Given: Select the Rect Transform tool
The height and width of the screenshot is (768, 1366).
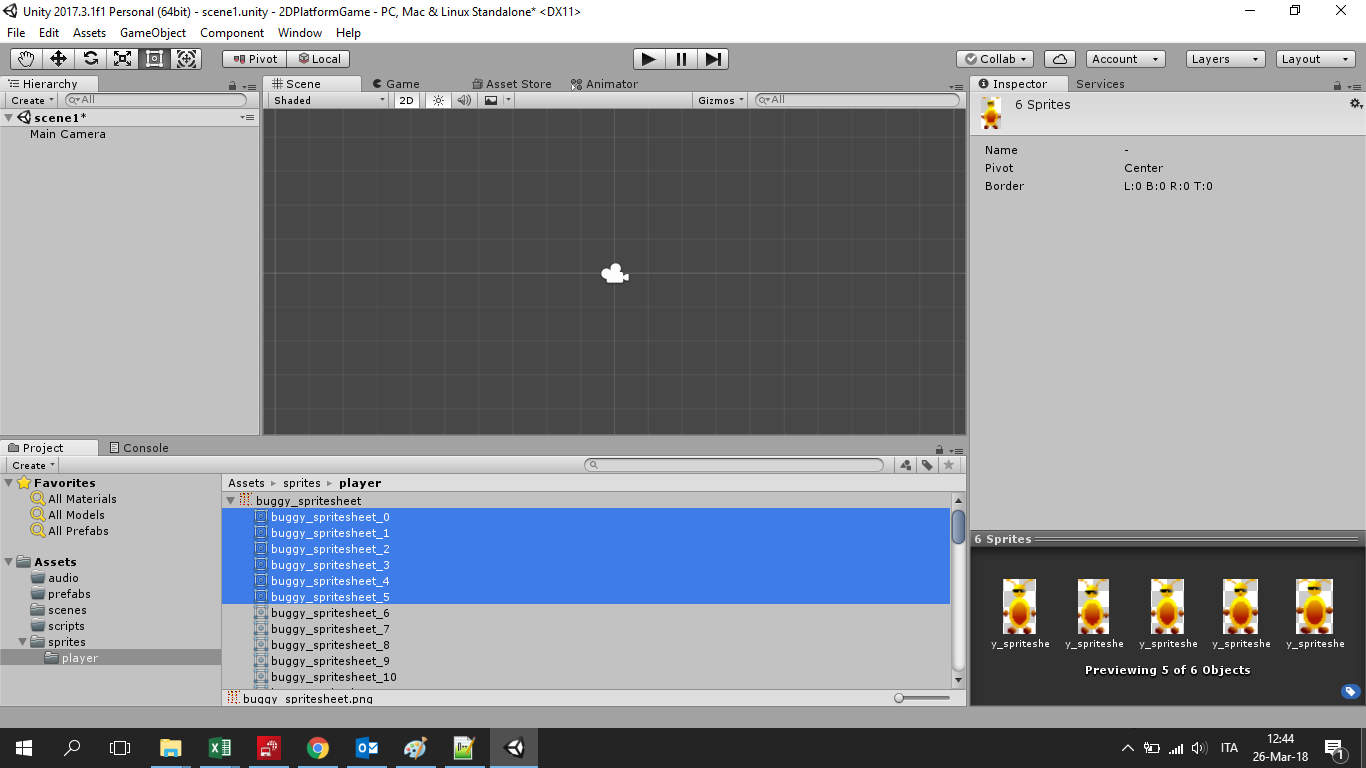Looking at the screenshot, I should click(x=154, y=59).
